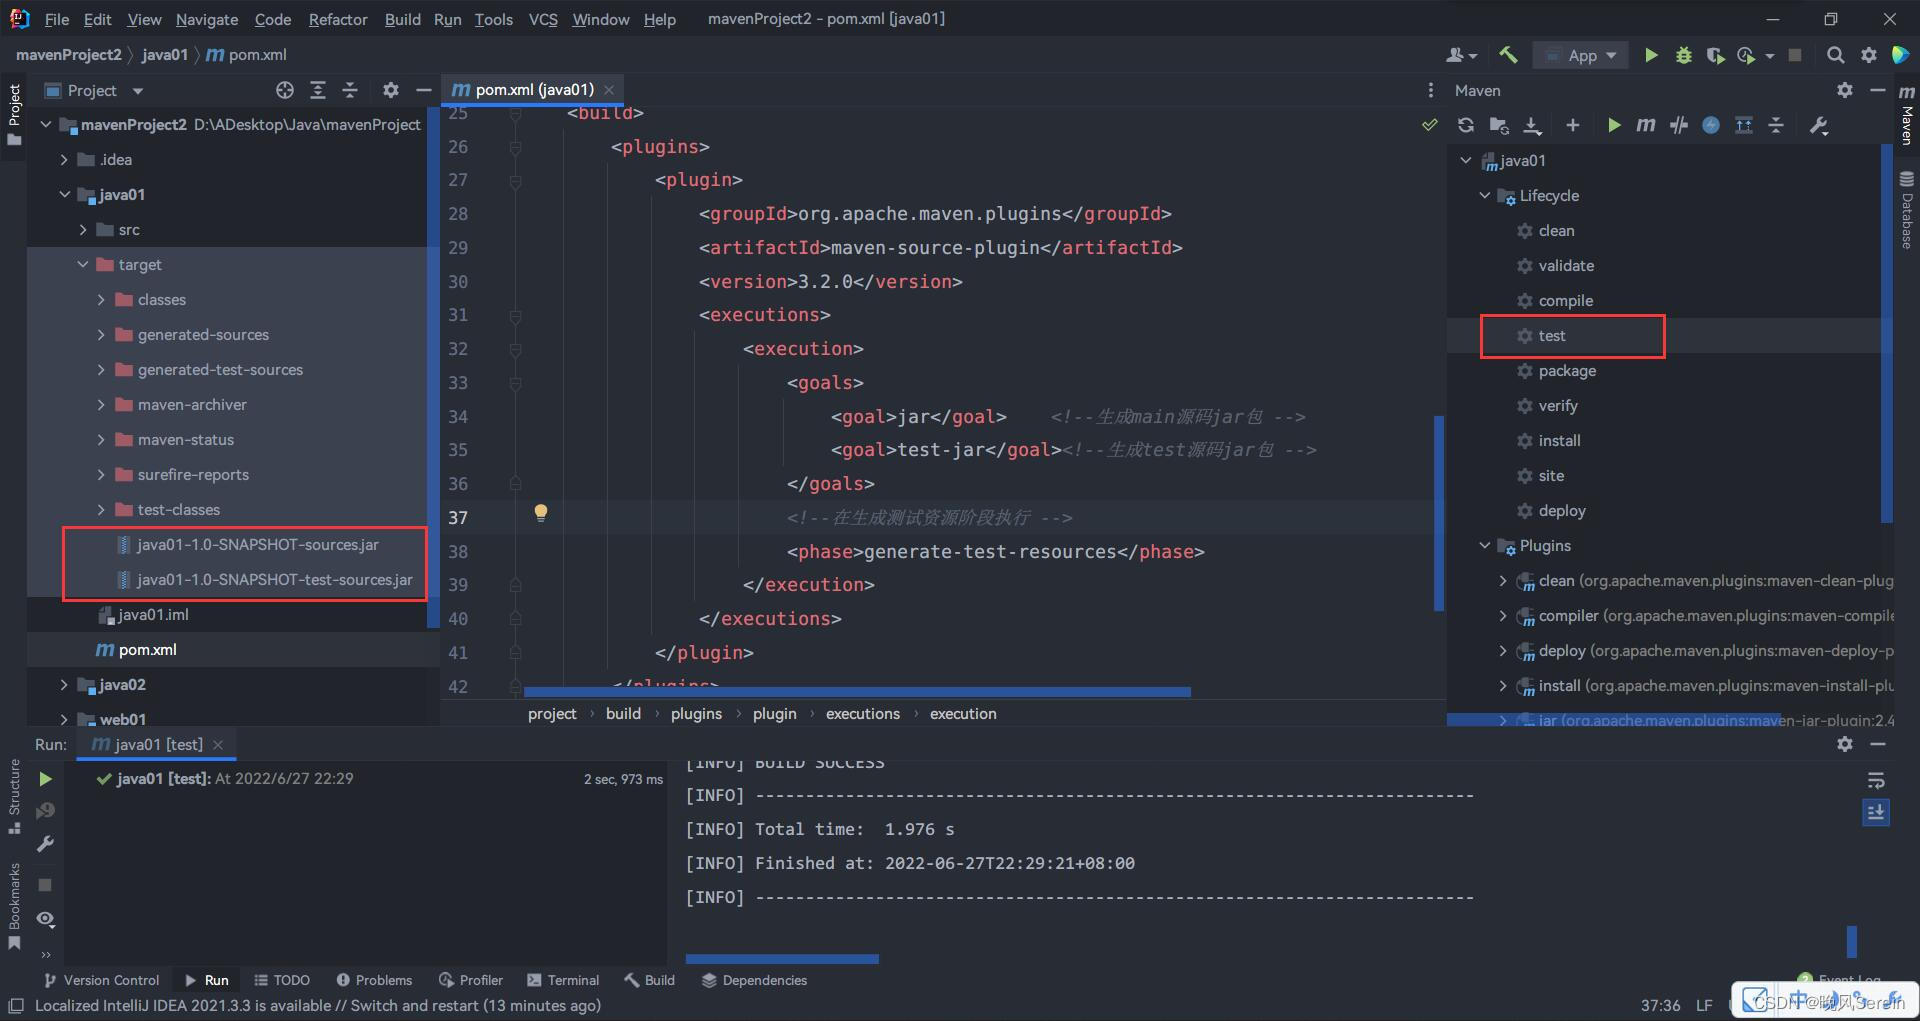Run App with coverage

click(1715, 55)
